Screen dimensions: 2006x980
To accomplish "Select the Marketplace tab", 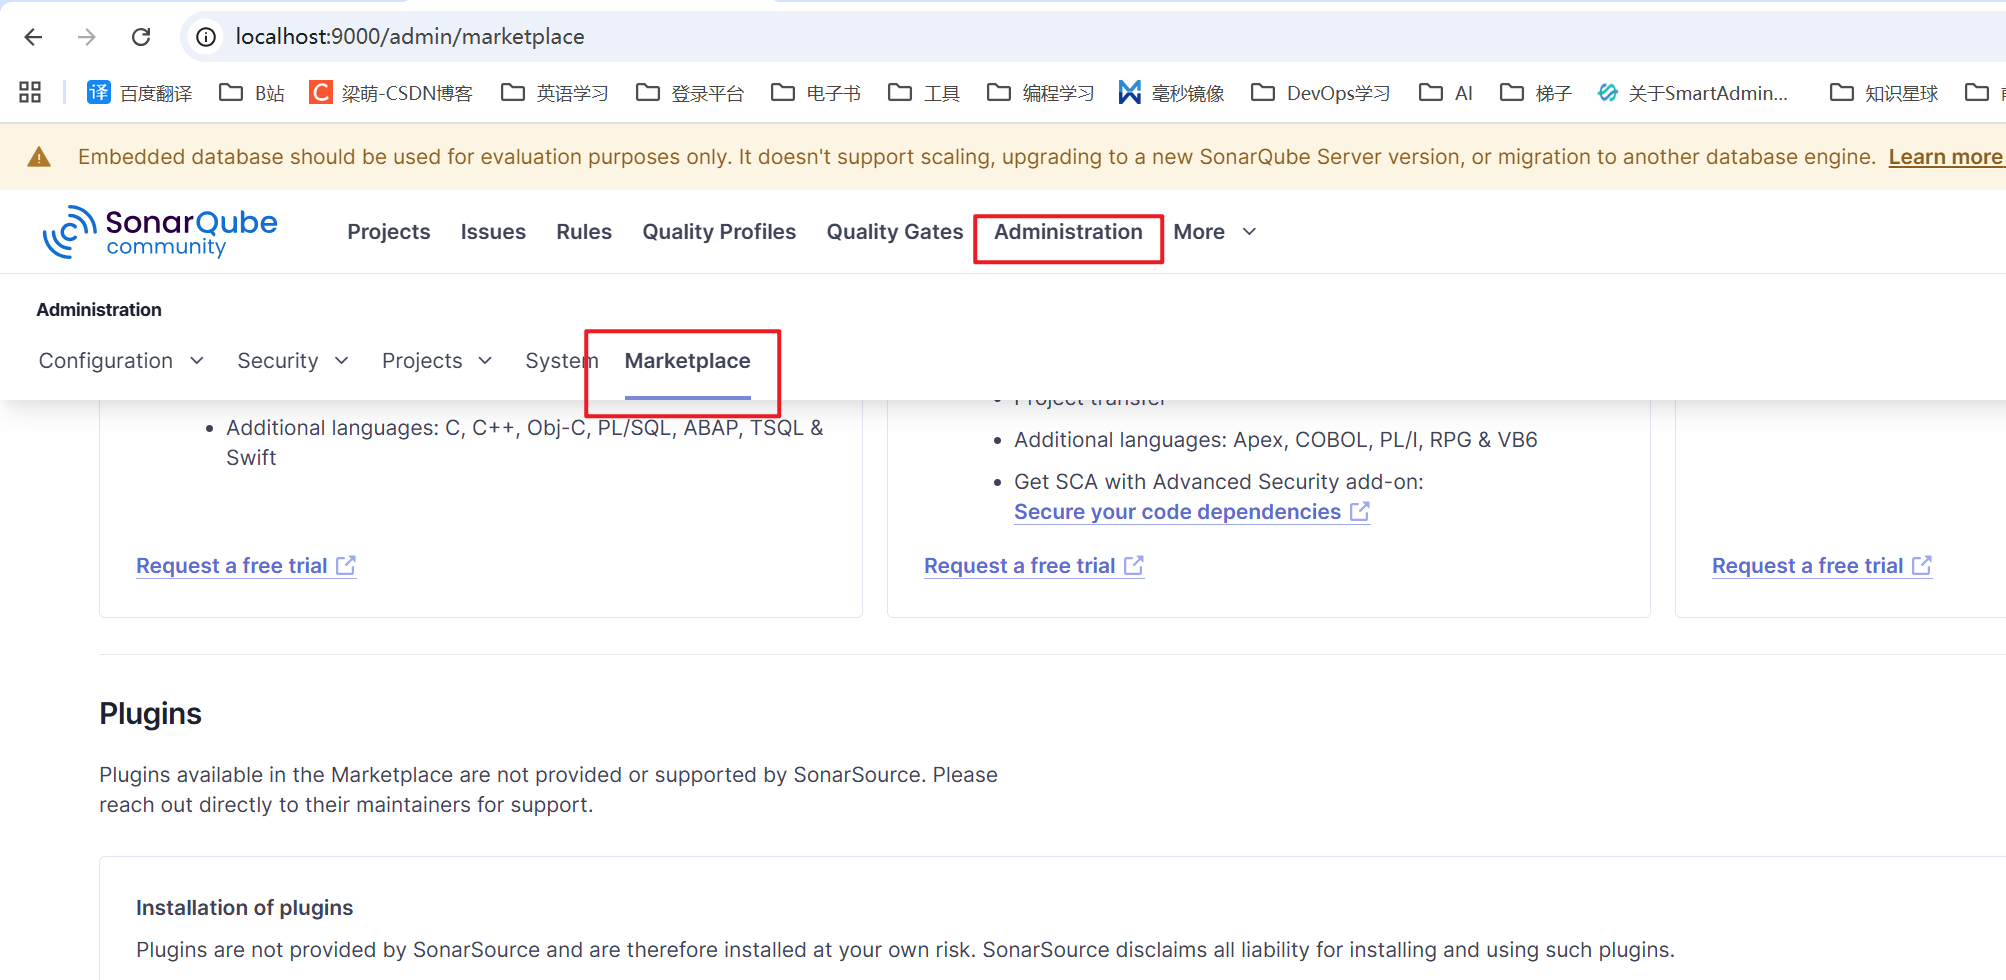I will point(687,361).
